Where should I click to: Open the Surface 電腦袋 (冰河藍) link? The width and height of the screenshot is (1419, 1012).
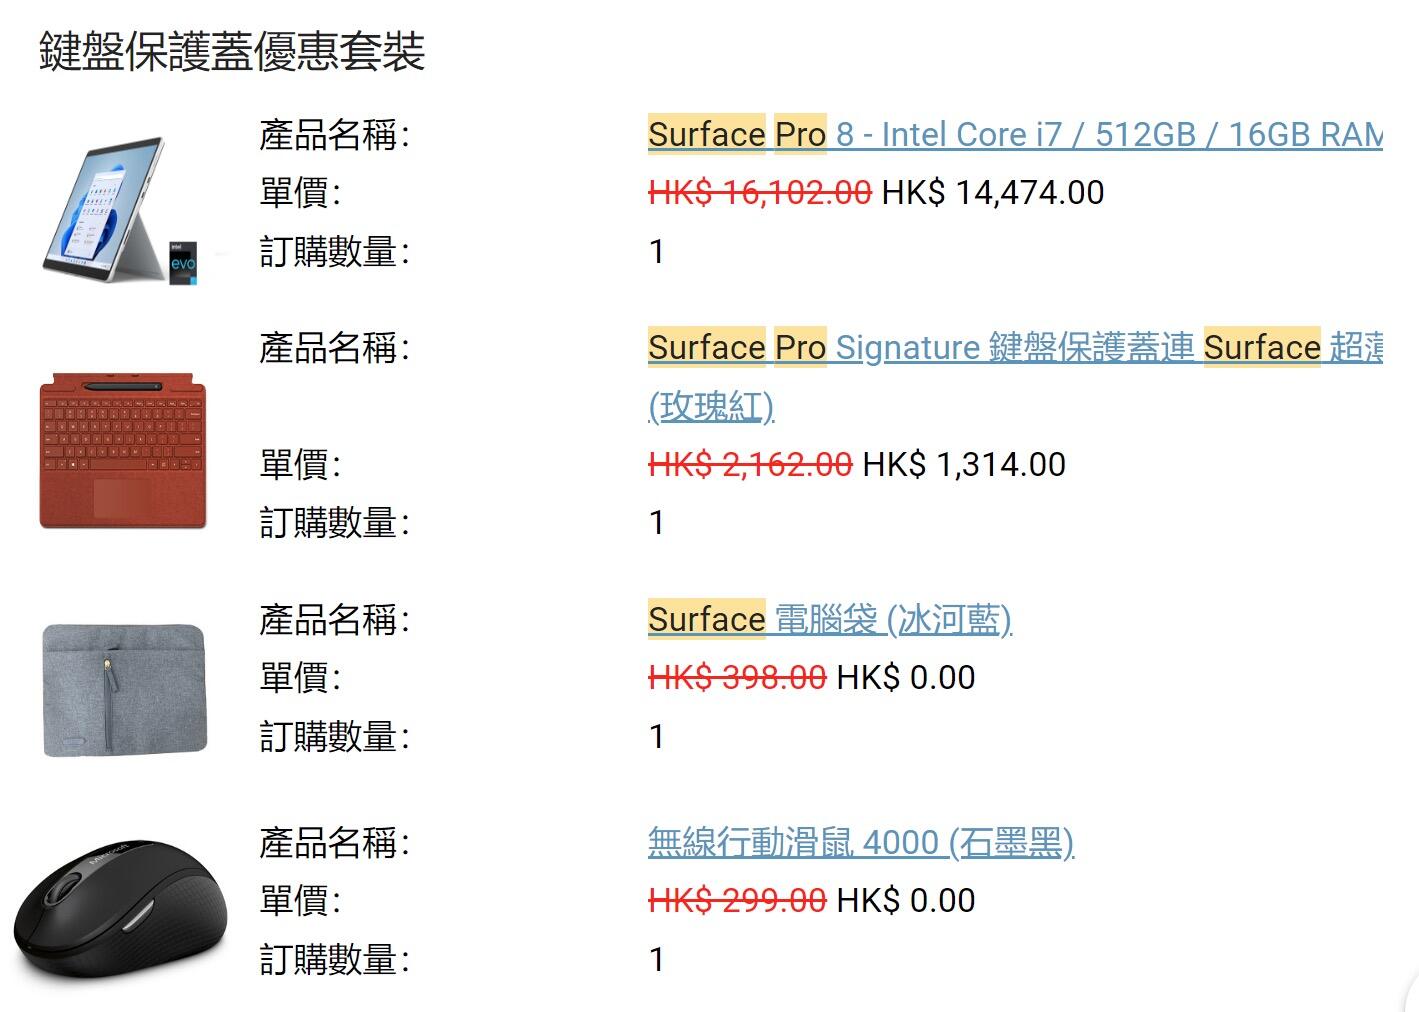pyautogui.click(x=830, y=620)
